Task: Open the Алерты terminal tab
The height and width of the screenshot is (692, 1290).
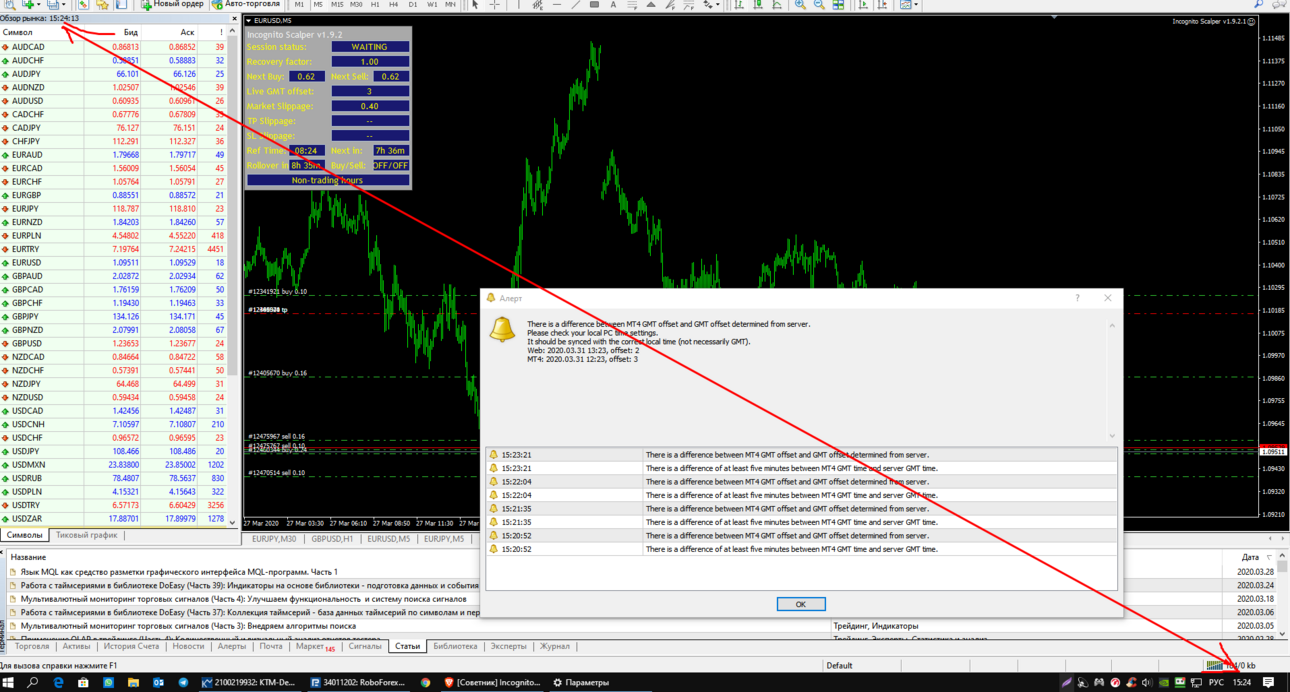Action: (x=232, y=647)
